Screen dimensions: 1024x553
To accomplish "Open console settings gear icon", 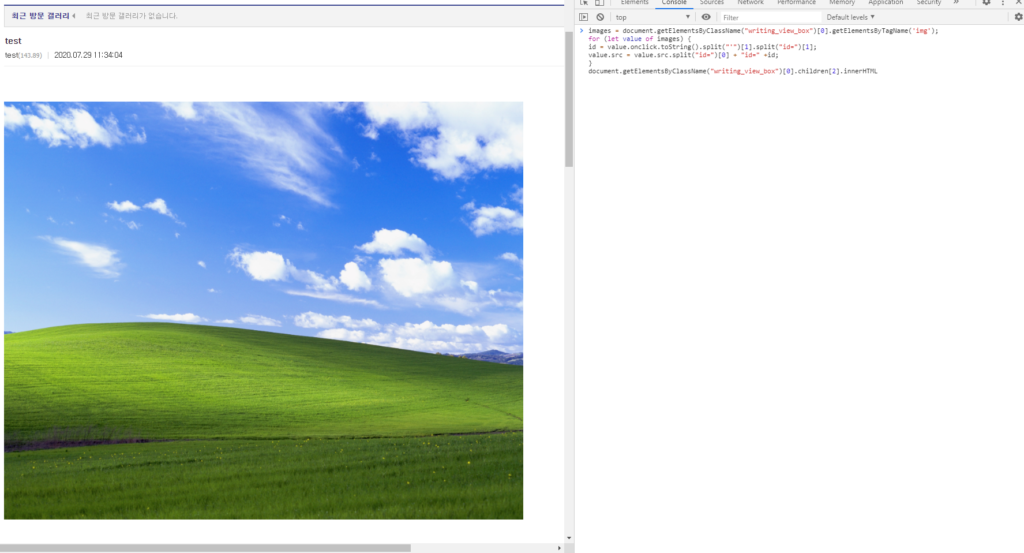I will (1018, 18).
